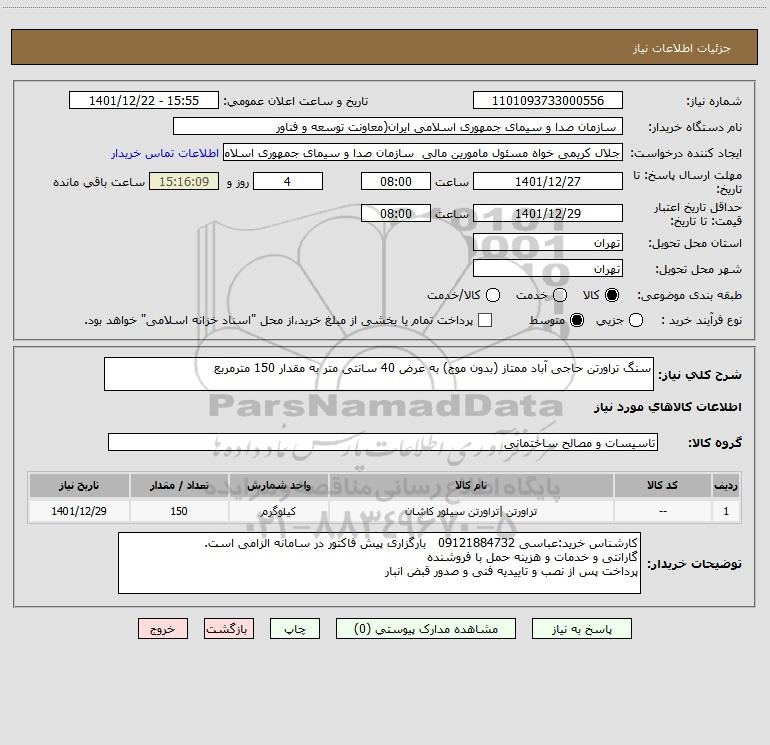Screen dimensions: 770x745
Task: Choose متوسط purchase process type
Action: pyautogui.click(x=577, y=320)
